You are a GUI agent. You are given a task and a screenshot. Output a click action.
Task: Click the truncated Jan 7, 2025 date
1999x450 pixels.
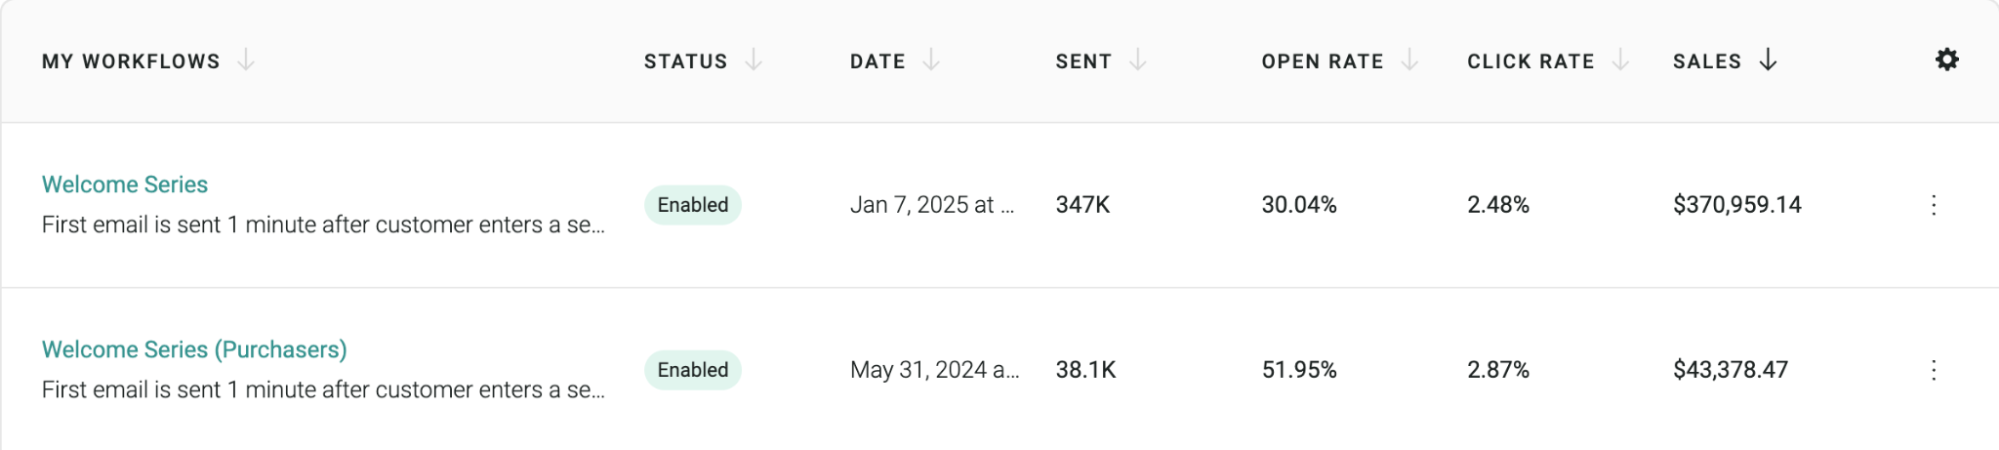932,205
